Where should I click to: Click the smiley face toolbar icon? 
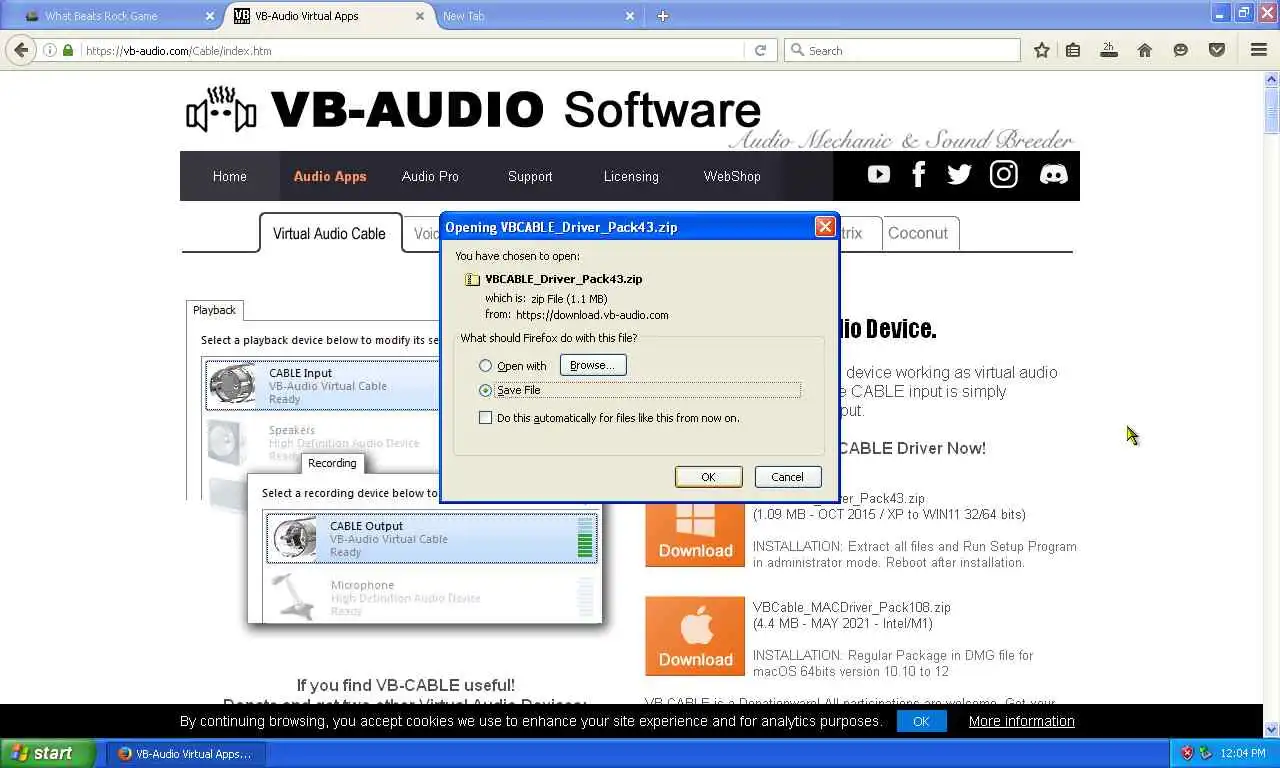pos(1181,50)
